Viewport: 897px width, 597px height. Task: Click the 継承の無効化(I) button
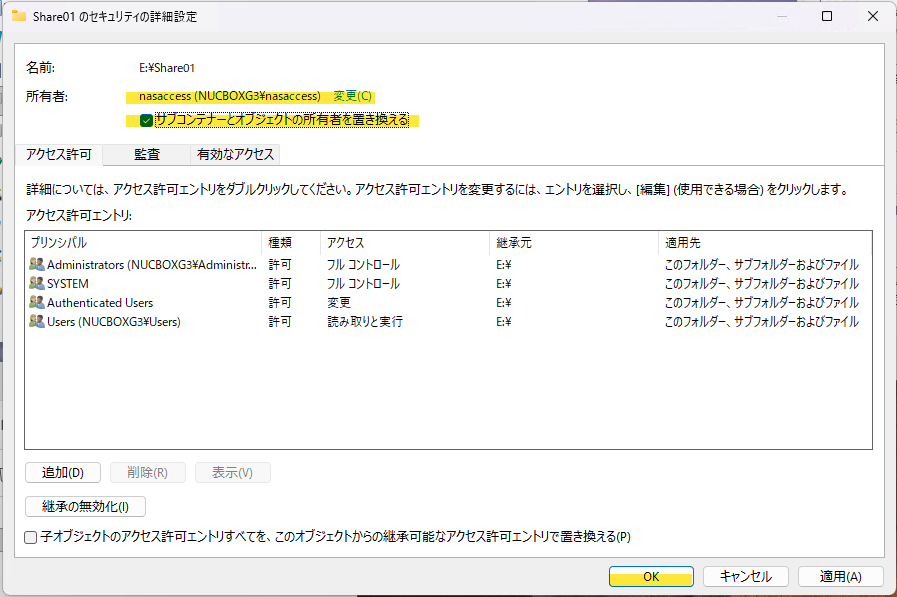(x=85, y=507)
